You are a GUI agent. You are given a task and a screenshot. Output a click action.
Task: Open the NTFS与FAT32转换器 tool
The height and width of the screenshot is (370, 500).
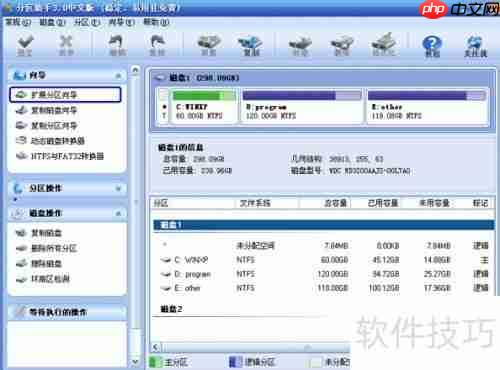point(60,156)
